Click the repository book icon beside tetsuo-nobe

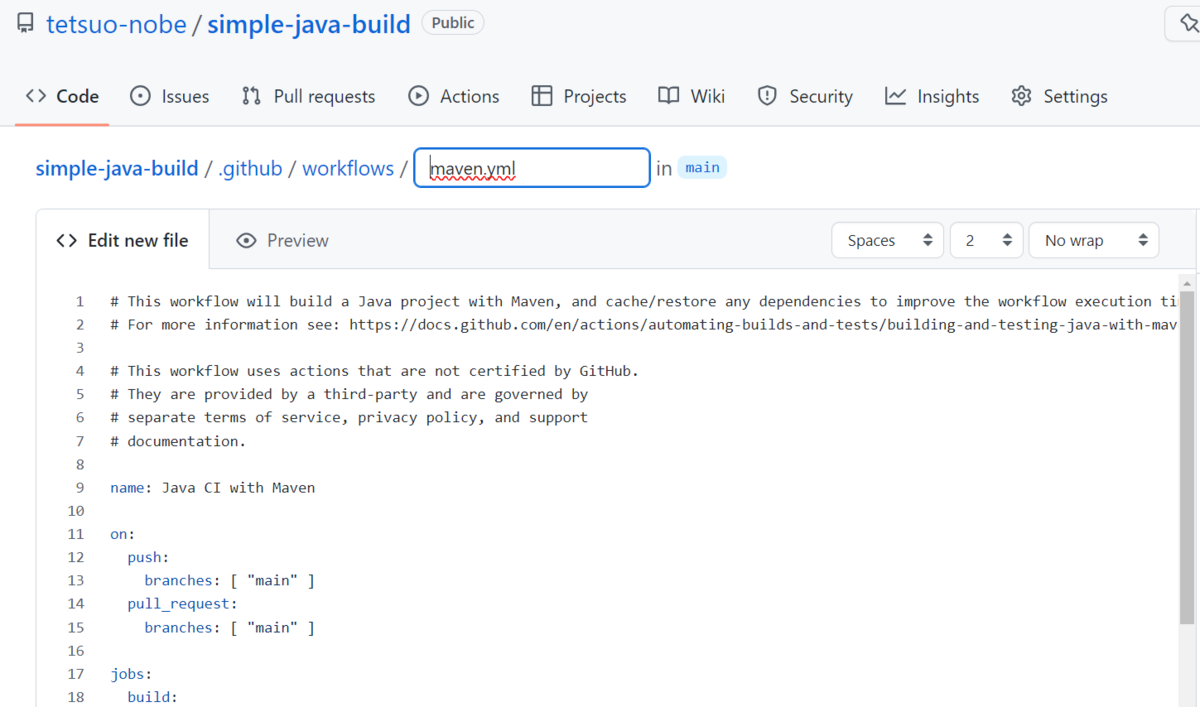pos(27,23)
